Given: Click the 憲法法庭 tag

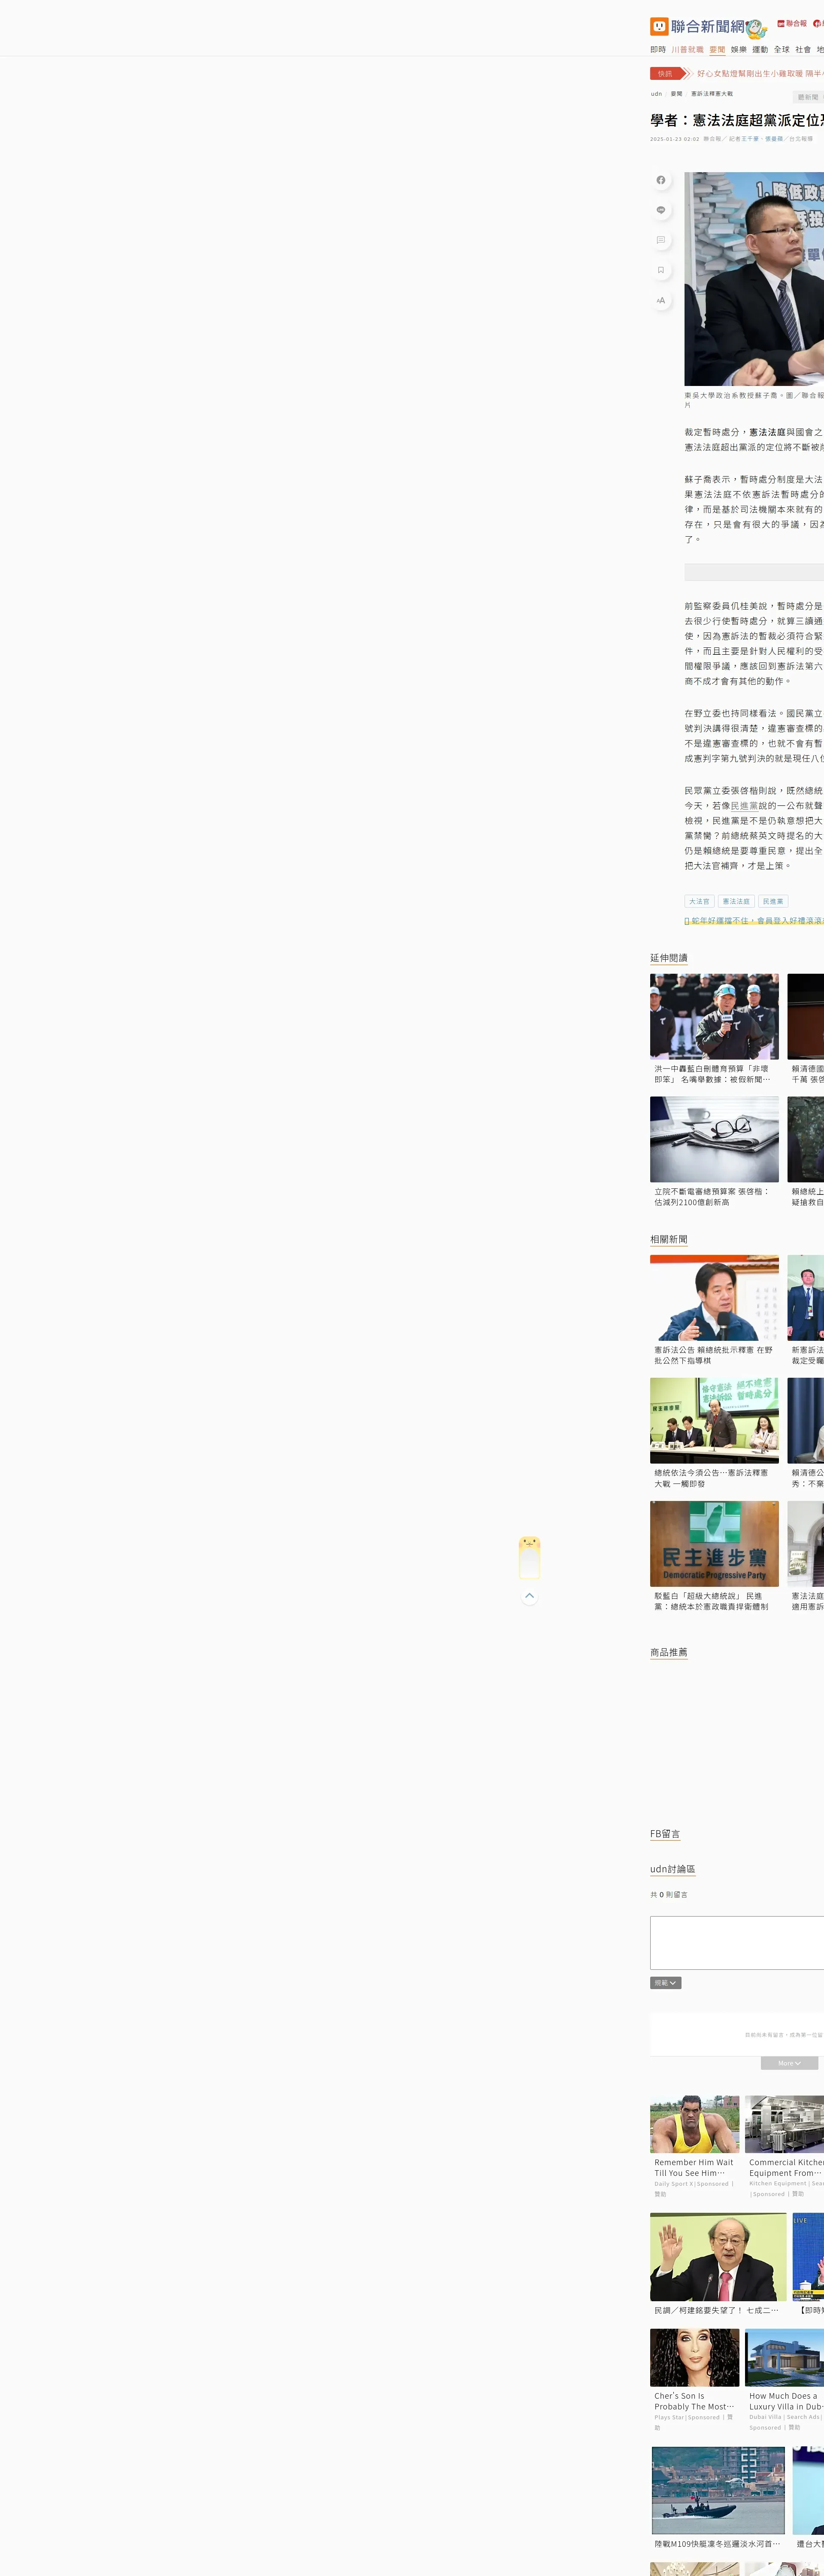Looking at the screenshot, I should point(736,901).
